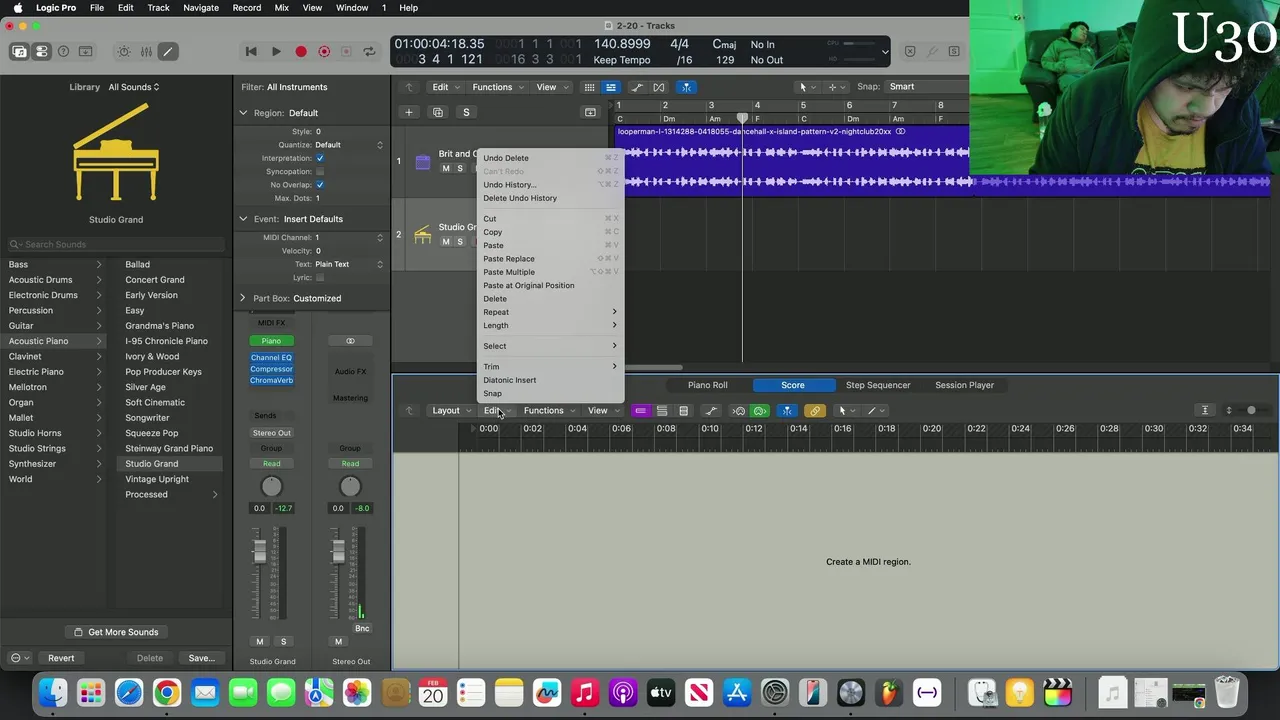Image resolution: width=1280 pixels, height=720 pixels.
Task: Open the Channel EQ plug-in slot
Action: [x=271, y=357]
